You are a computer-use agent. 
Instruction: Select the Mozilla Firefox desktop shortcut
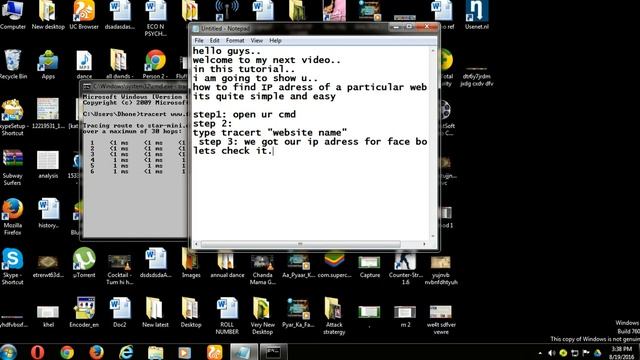[13, 217]
